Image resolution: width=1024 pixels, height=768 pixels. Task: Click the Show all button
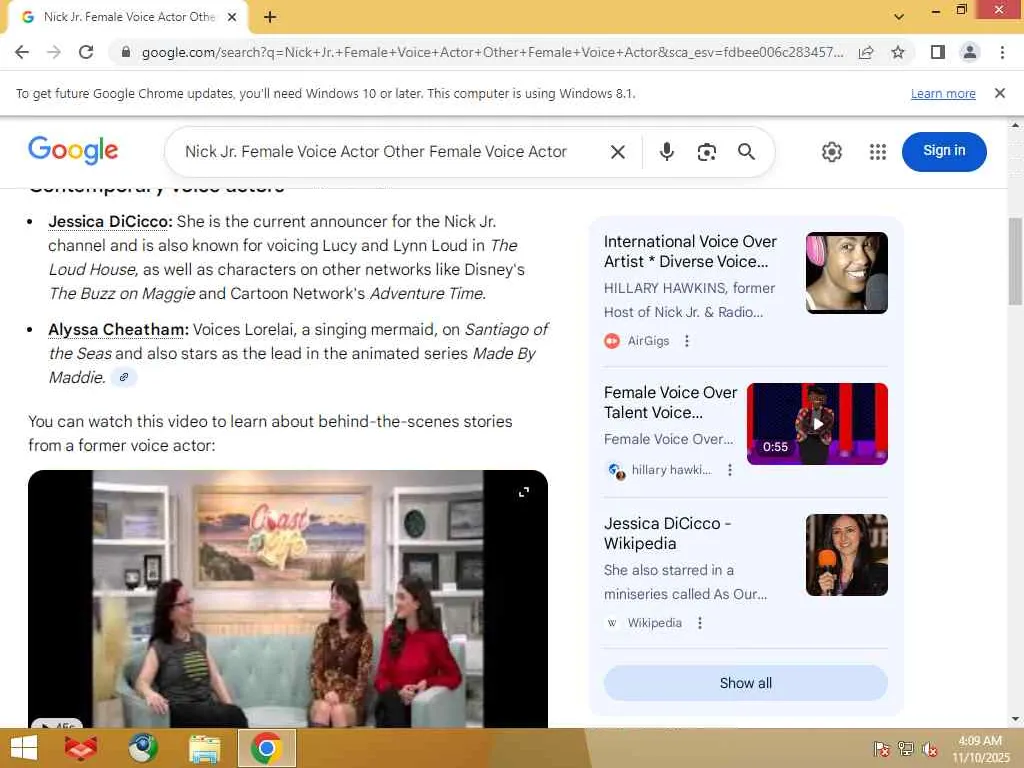745,683
